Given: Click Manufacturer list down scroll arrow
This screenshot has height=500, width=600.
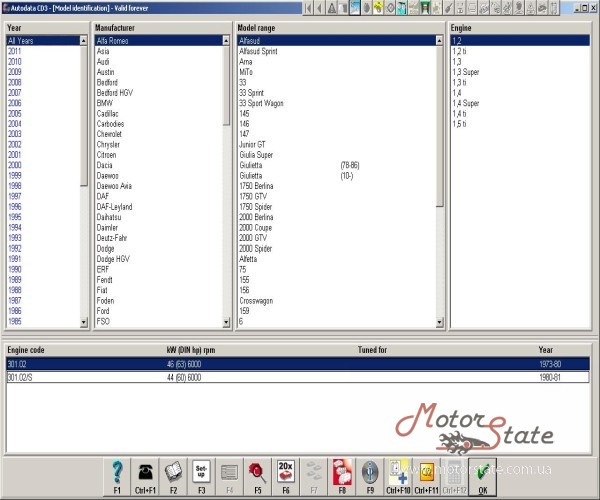Looking at the screenshot, I should coord(226,322).
